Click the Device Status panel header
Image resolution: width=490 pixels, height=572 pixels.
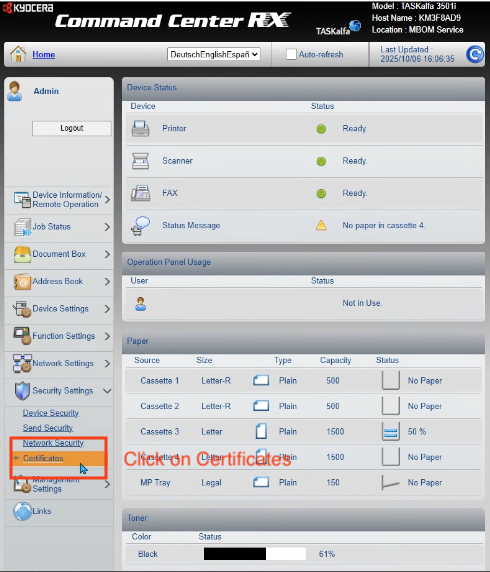[x=303, y=88]
